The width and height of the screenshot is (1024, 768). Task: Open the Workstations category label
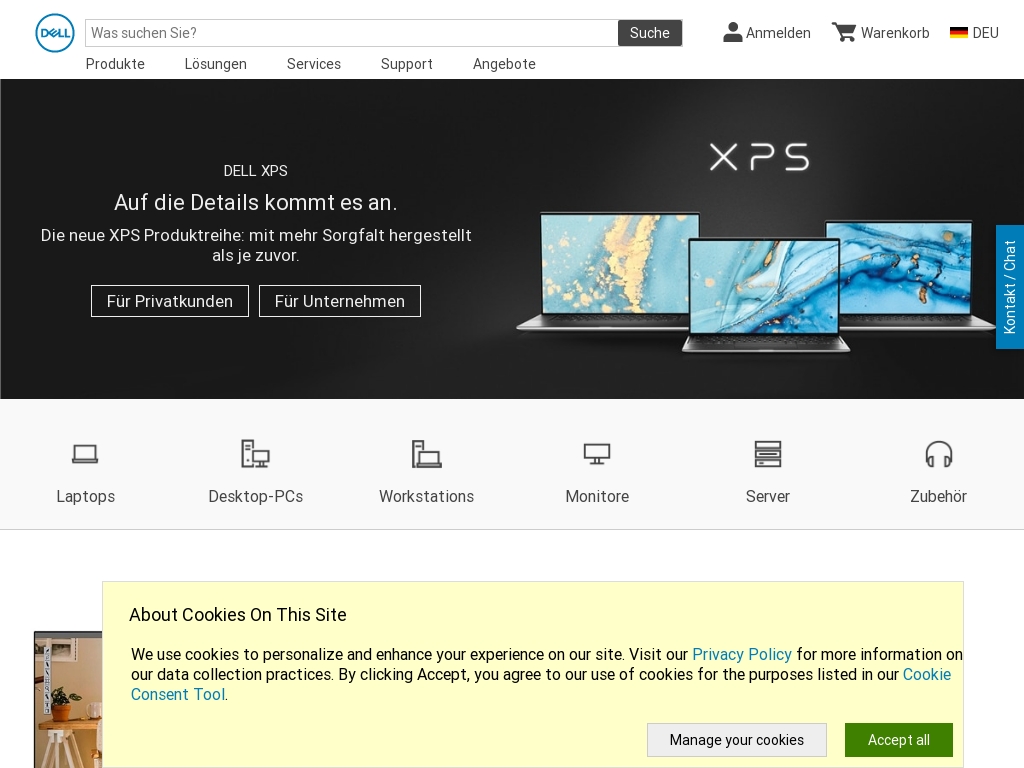426,496
